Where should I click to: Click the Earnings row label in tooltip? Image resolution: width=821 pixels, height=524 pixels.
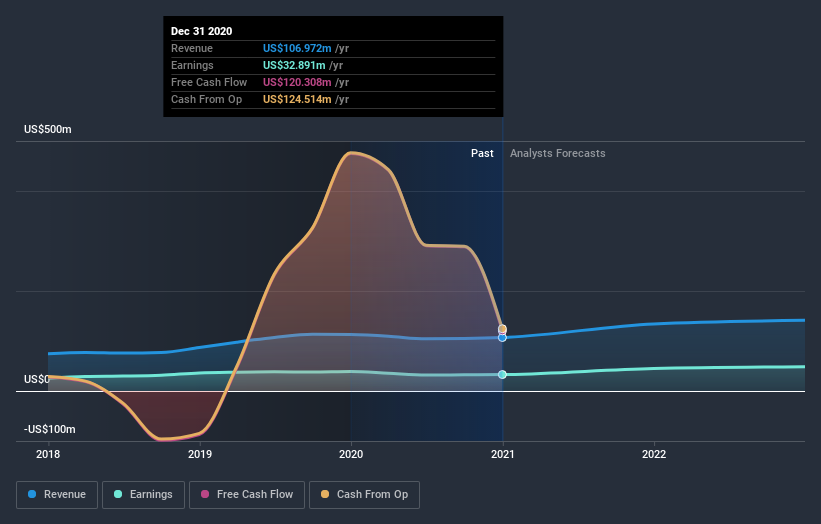point(192,65)
